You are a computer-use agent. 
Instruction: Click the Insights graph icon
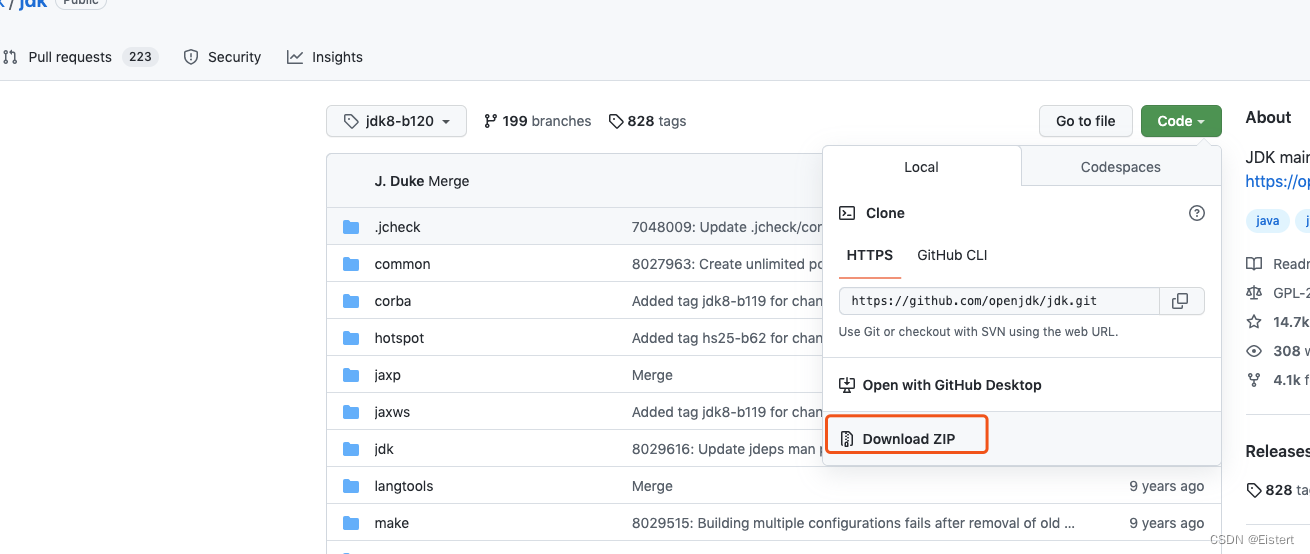tap(295, 57)
